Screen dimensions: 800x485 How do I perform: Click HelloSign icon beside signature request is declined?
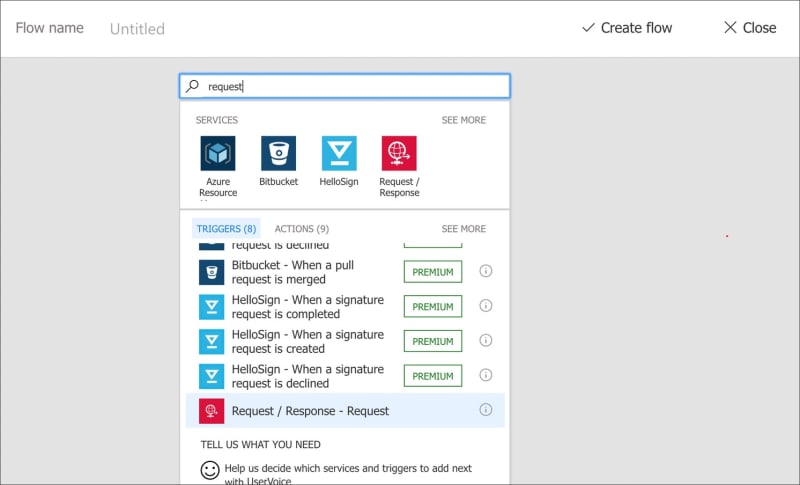pos(211,376)
